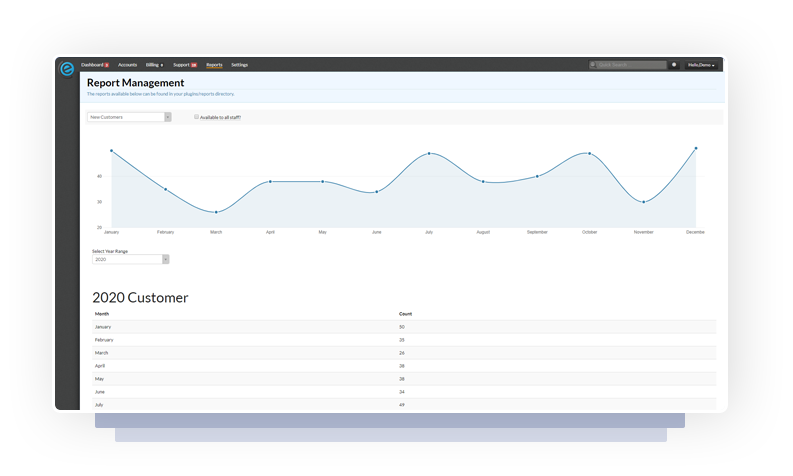The width and height of the screenshot is (793, 476).
Task: Select the 'July' table row label
Action: (99, 405)
